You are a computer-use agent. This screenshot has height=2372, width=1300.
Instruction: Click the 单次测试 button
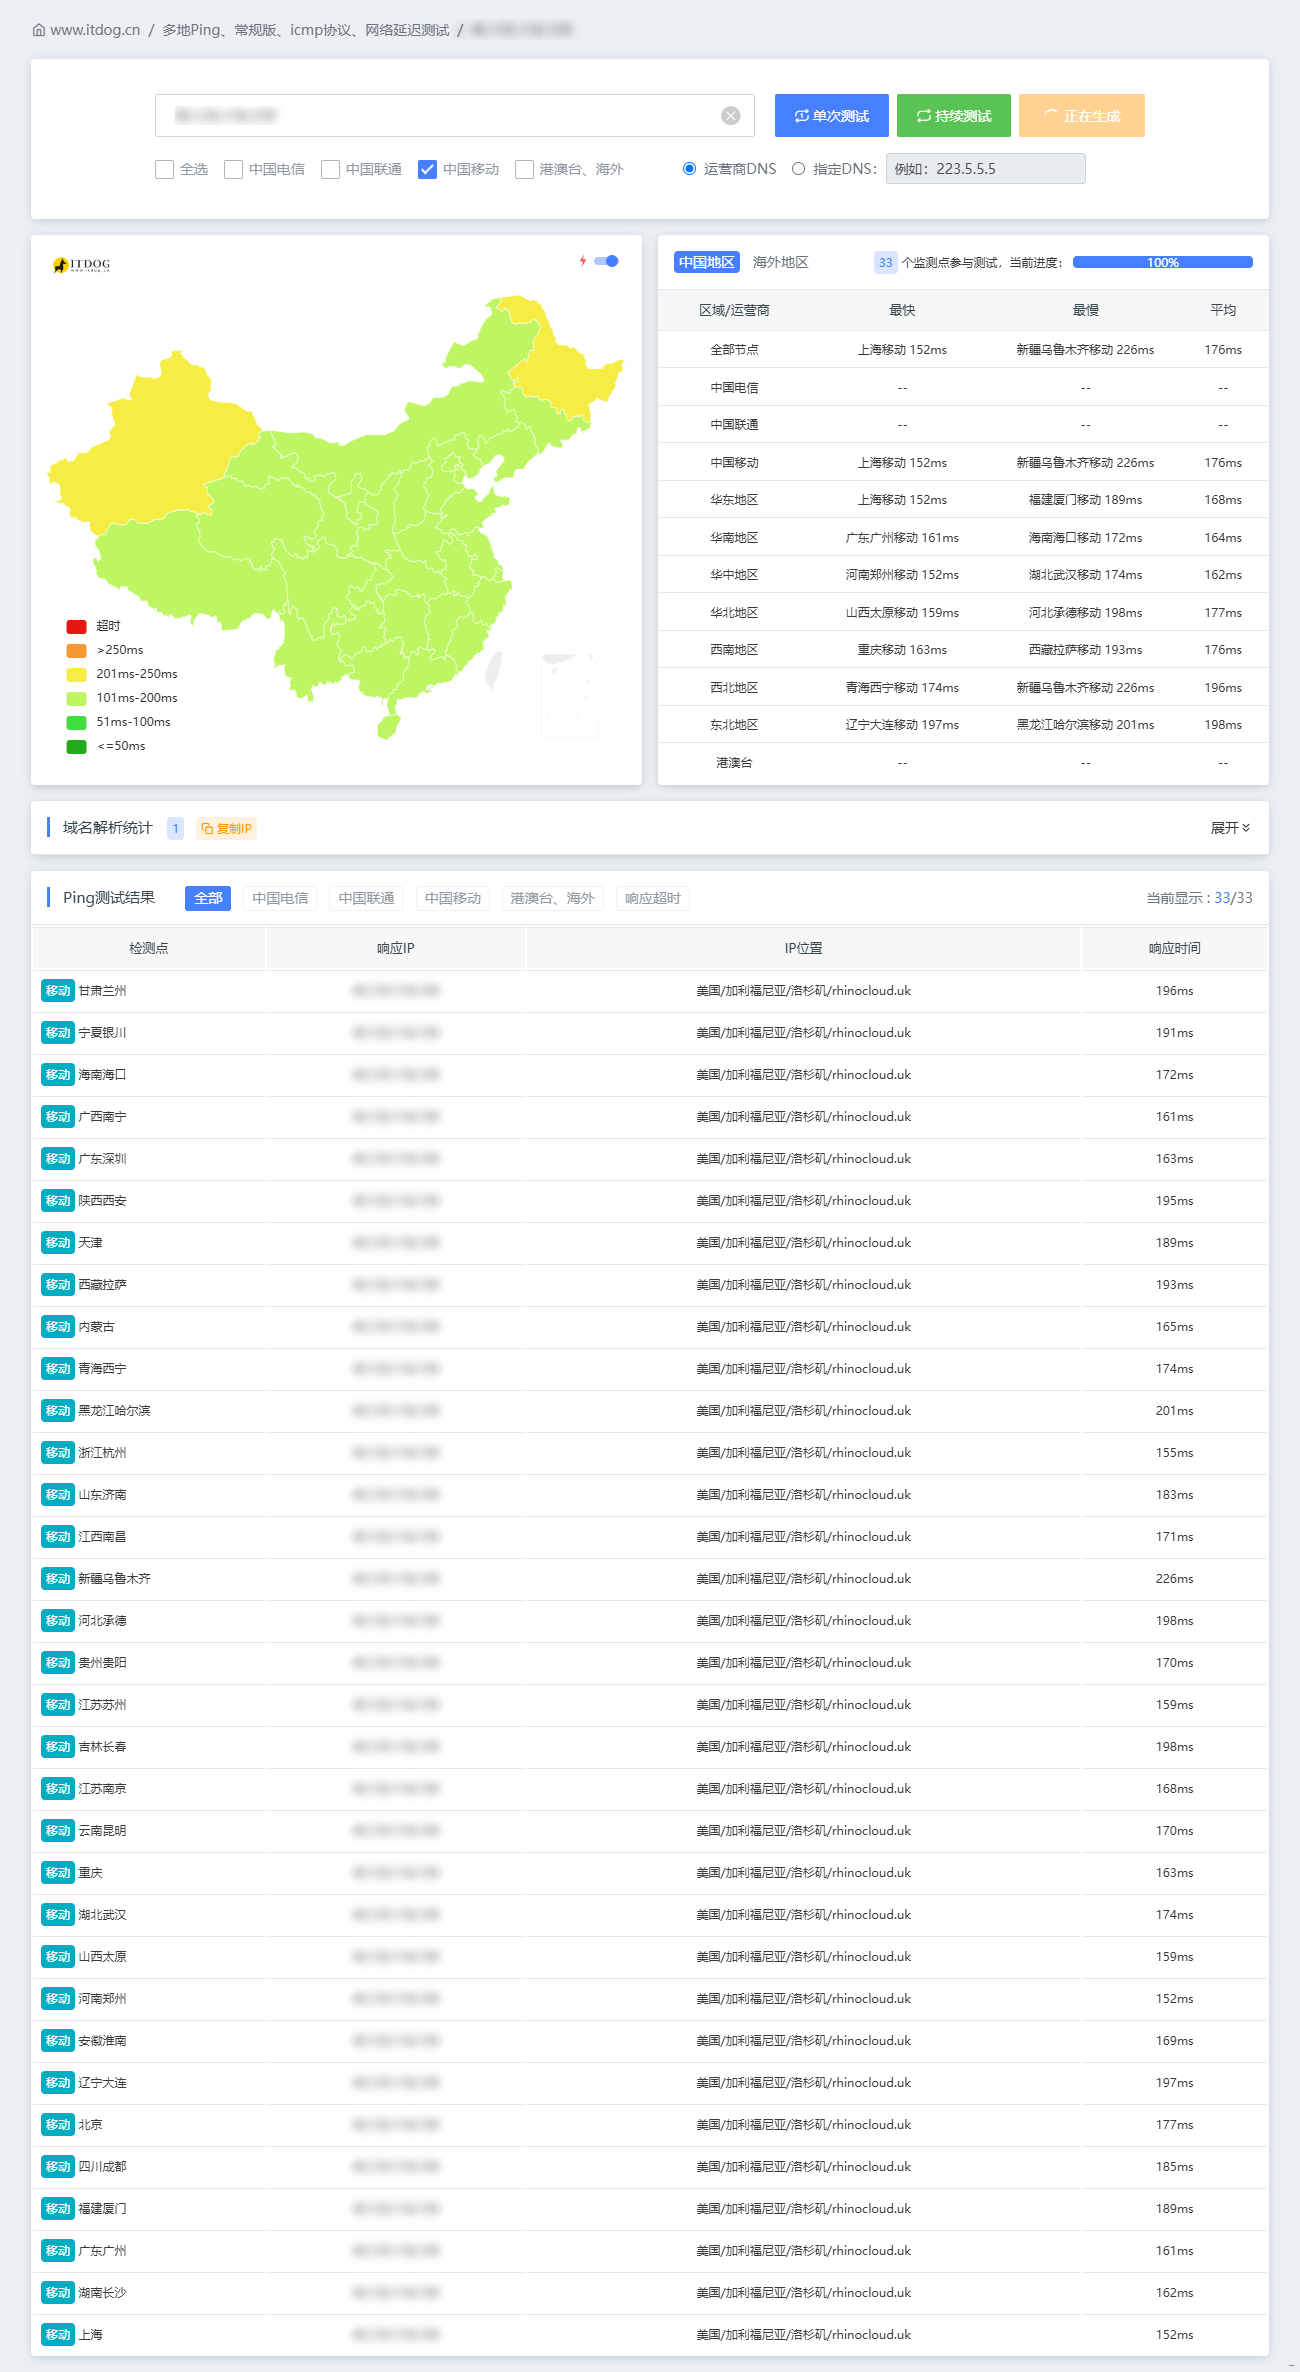coord(831,116)
